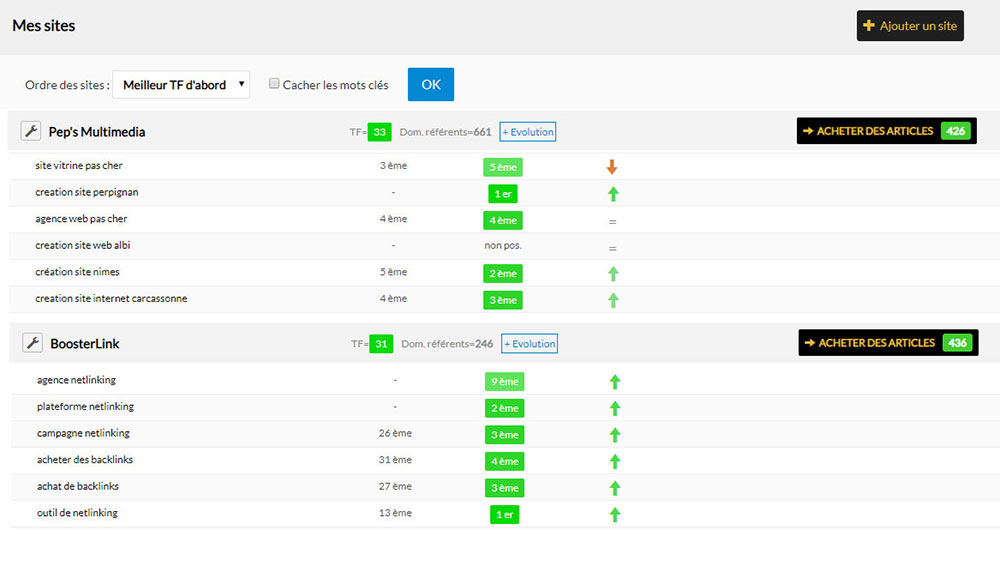
Task: Click the up arrow for campagne netlinking
Action: tap(615, 435)
